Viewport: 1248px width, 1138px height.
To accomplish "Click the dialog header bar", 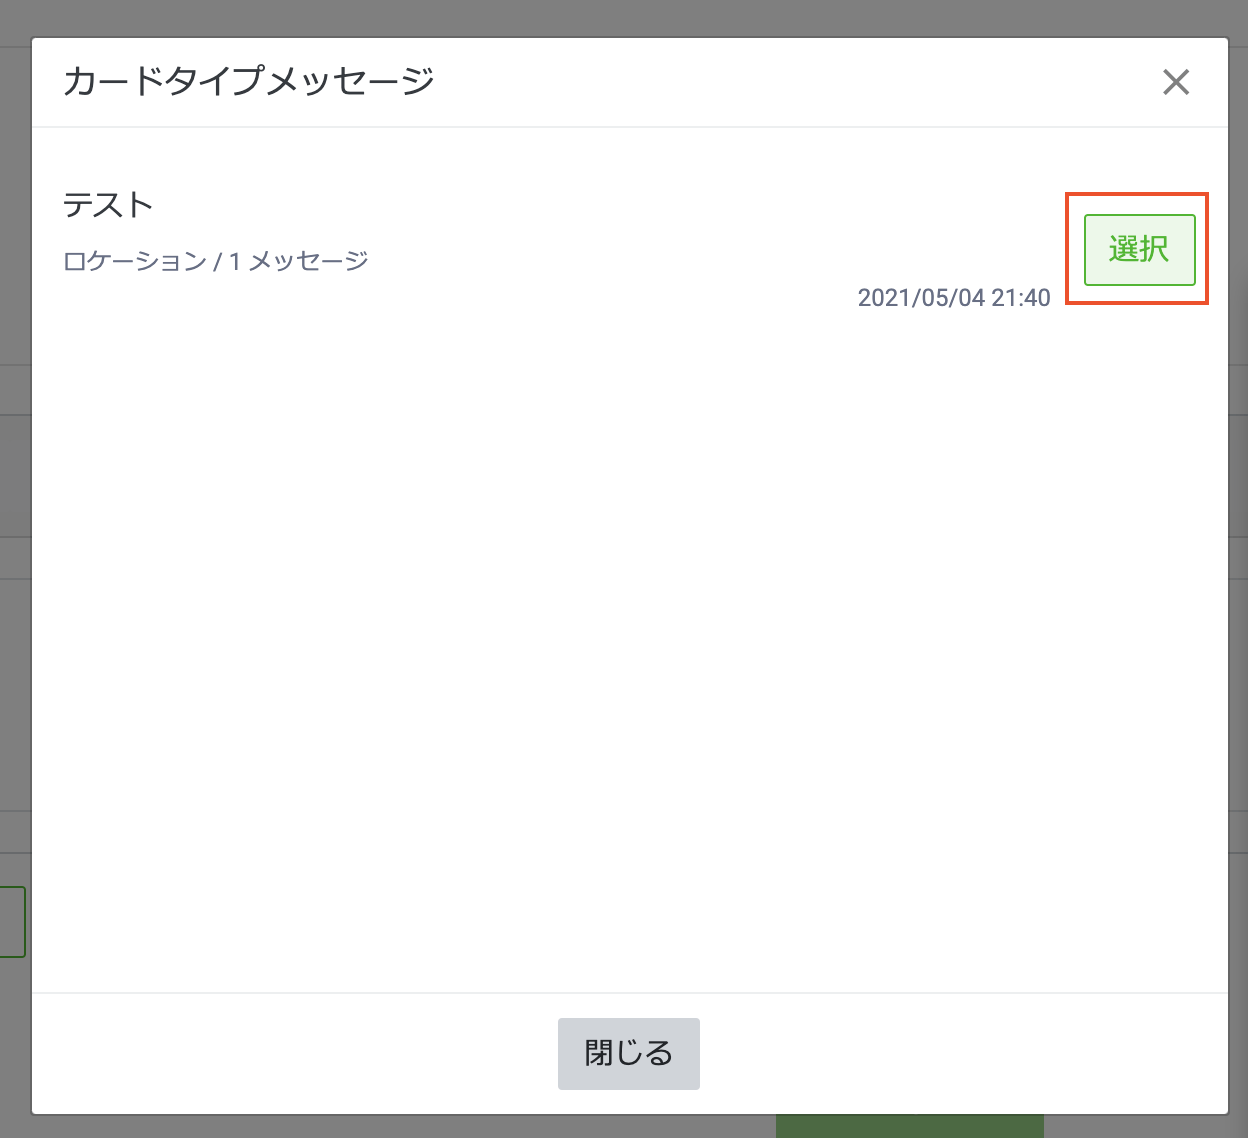I will (620, 82).
